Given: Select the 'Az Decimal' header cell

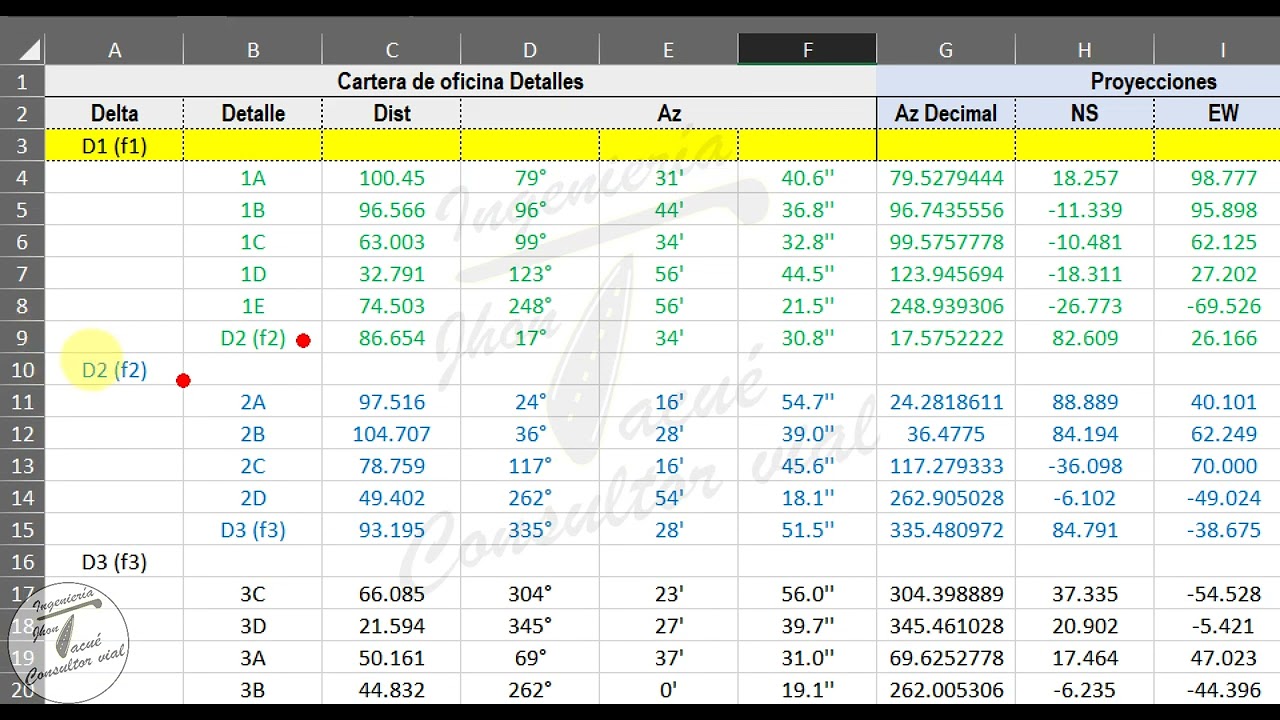Looking at the screenshot, I should 946,113.
